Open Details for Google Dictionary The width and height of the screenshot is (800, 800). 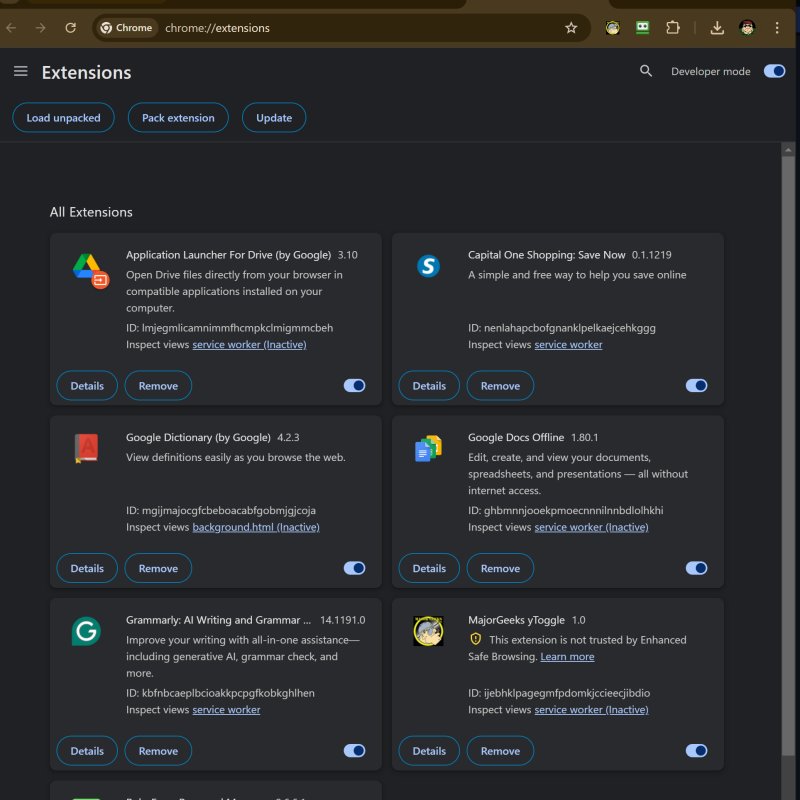[87, 568]
